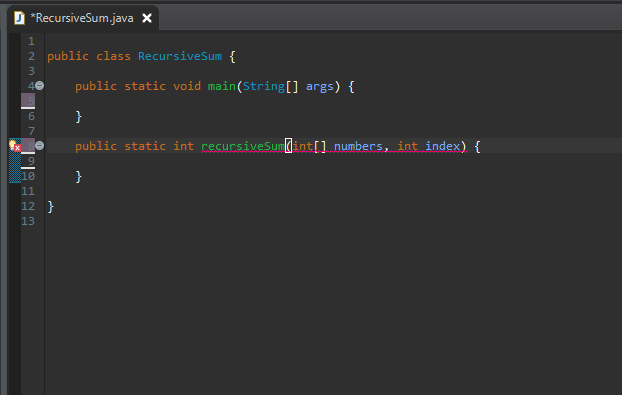
Task: Click the numbers parameter
Action: pos(358,146)
